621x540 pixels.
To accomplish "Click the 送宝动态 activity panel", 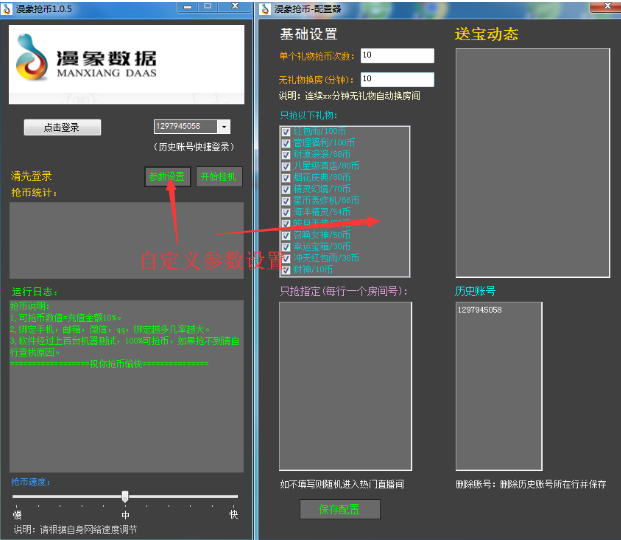I will [533, 163].
